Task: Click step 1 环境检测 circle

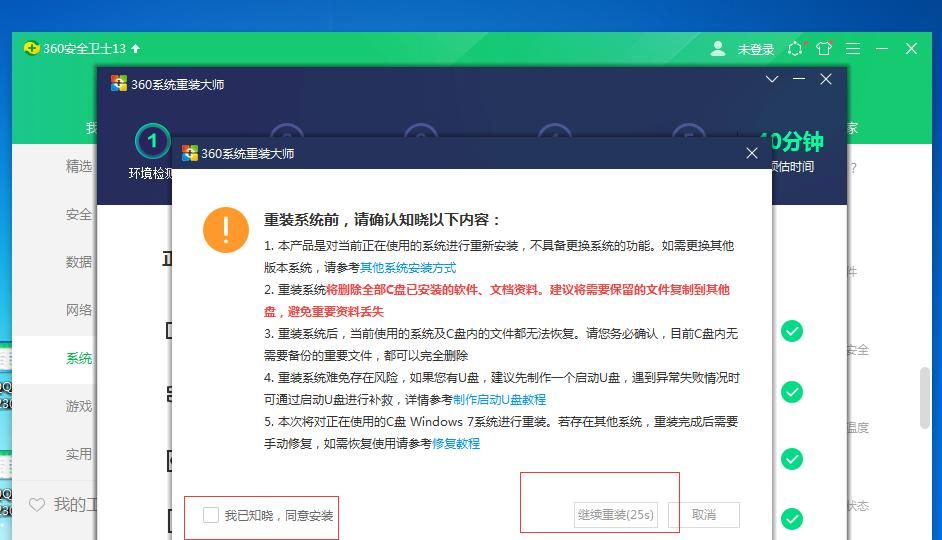Action: click(153, 142)
